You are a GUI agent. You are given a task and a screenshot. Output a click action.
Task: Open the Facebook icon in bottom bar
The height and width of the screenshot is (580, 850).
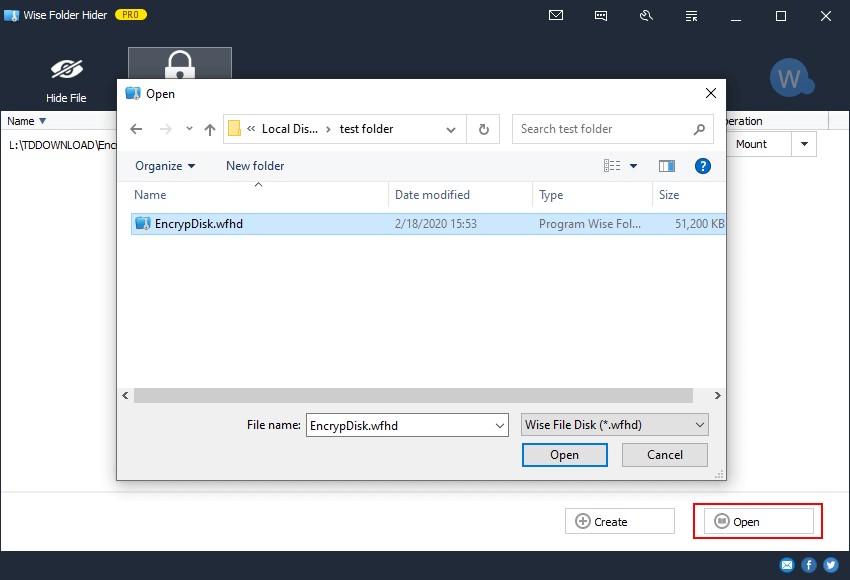[x=808, y=565]
